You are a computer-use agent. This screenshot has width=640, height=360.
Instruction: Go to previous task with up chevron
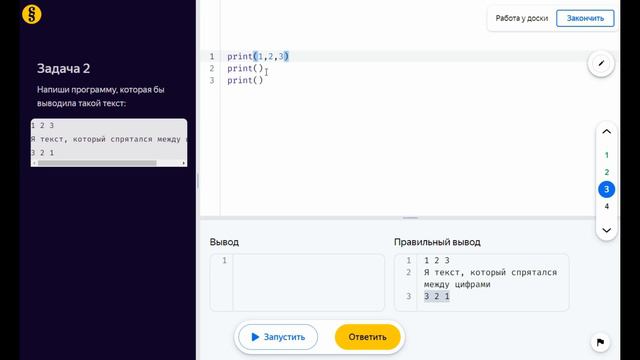[607, 131]
